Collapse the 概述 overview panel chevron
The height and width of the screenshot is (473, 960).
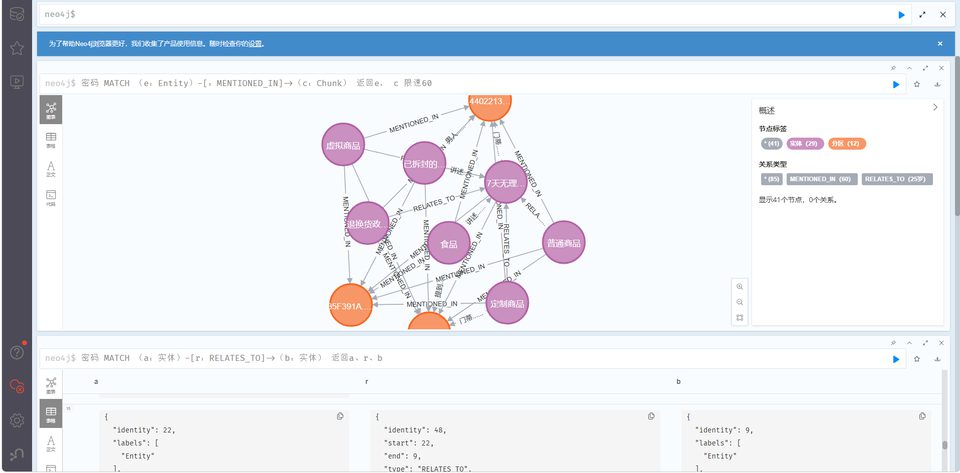935,107
